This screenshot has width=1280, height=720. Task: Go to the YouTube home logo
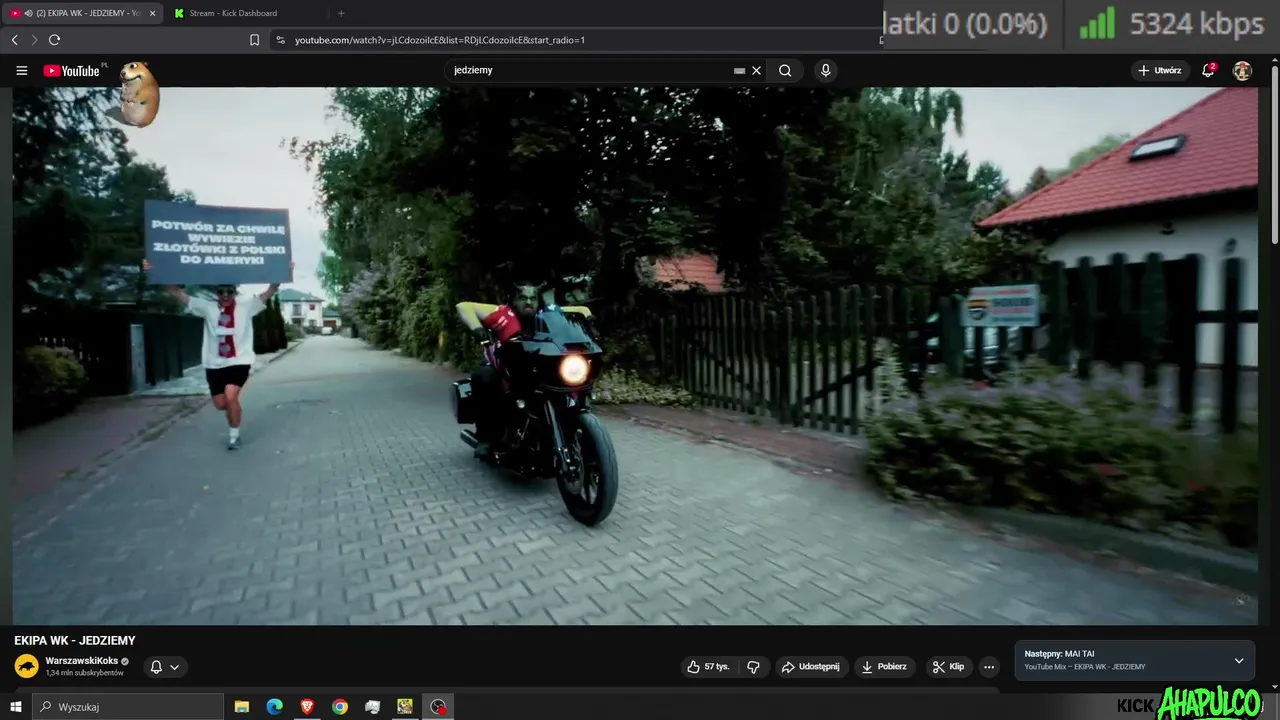[71, 71]
